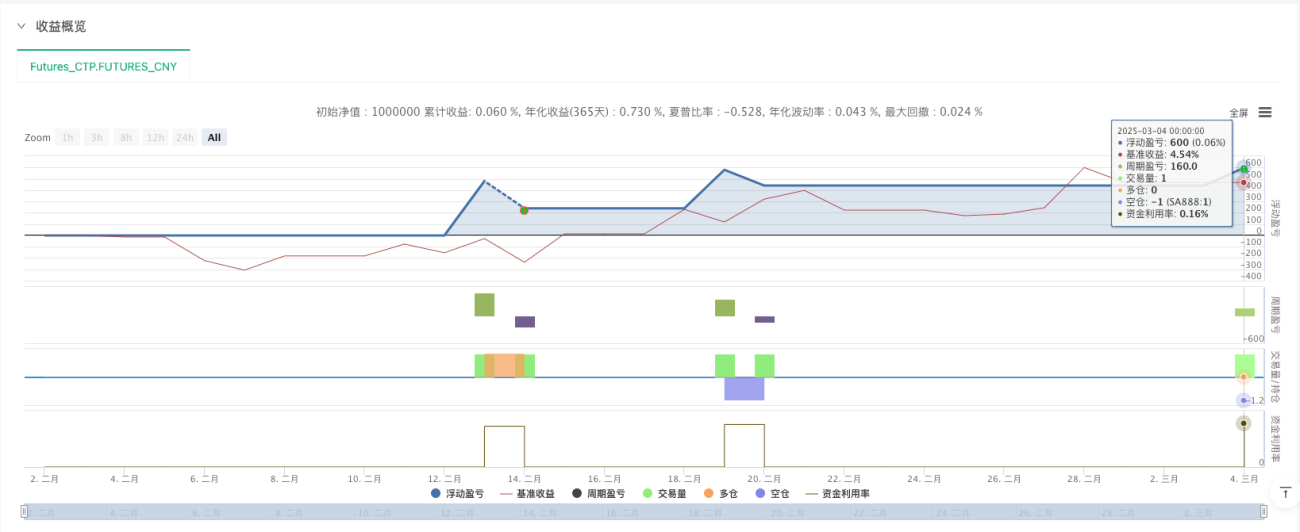Open the chart hamburger export menu

(1265, 112)
